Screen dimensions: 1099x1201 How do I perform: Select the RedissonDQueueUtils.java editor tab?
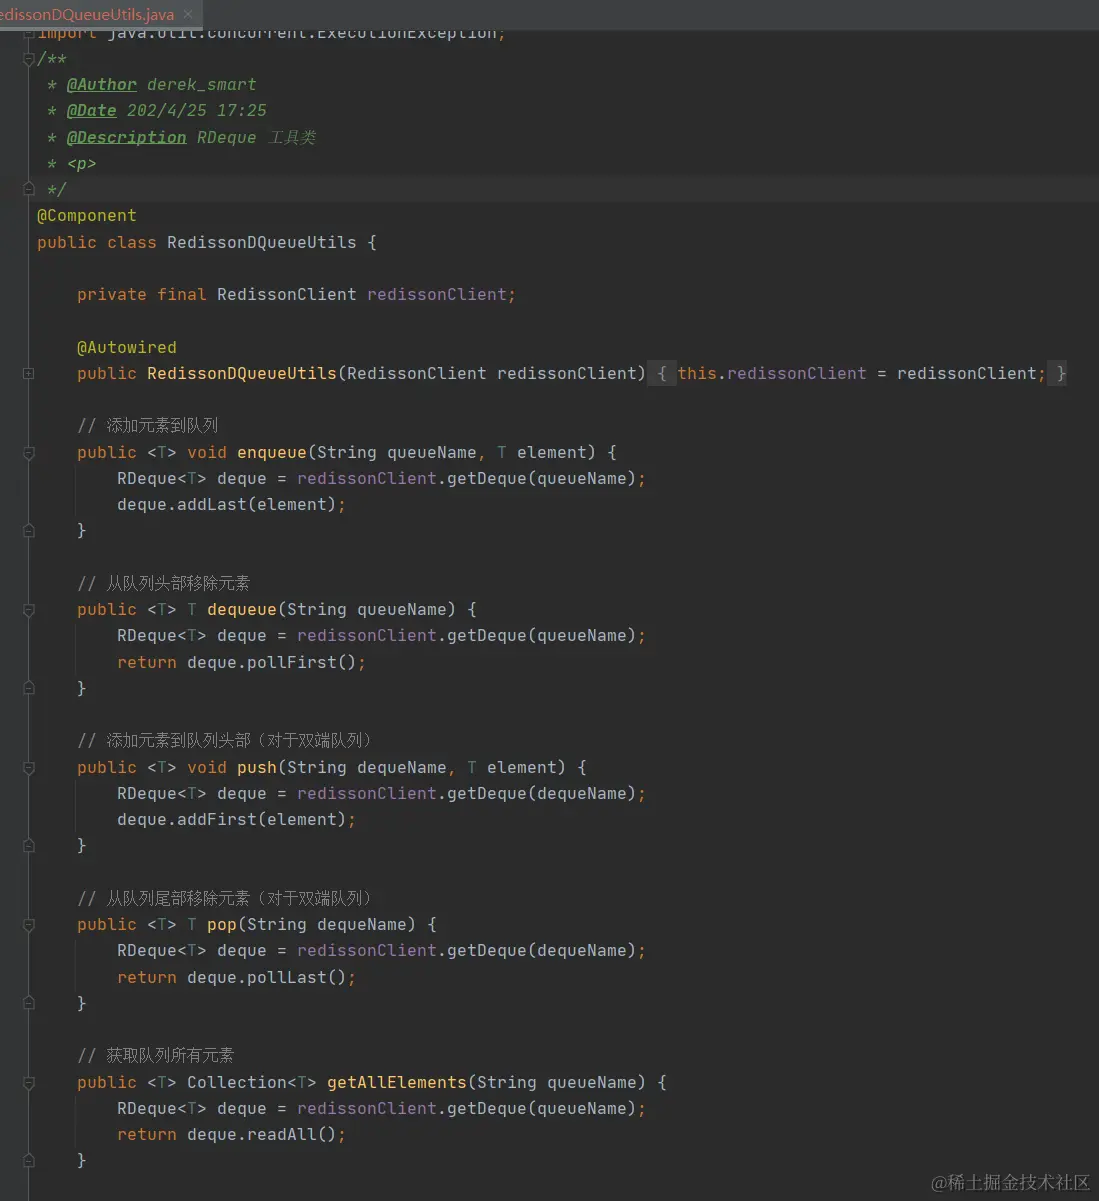tap(98, 14)
